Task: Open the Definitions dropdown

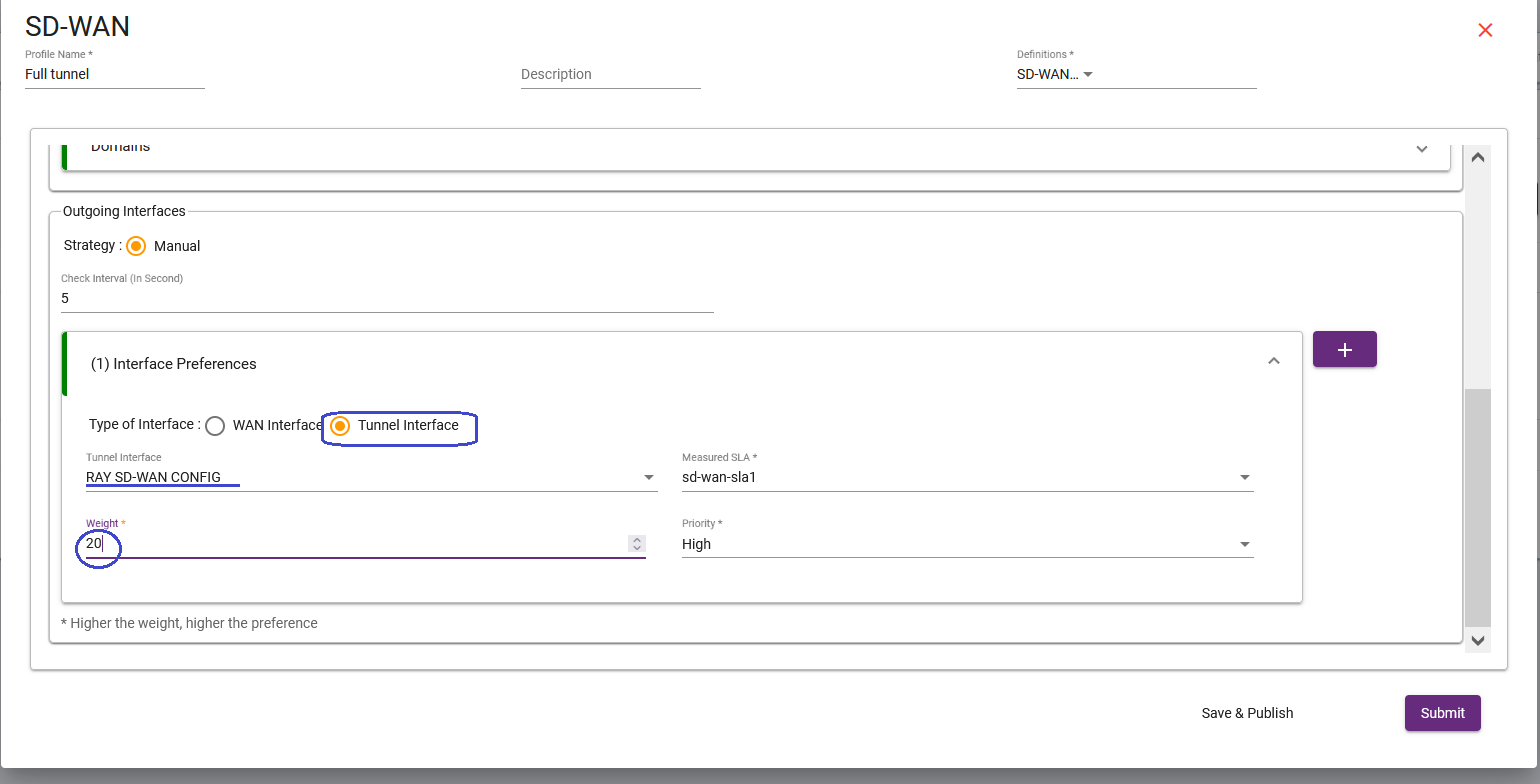Action: point(1136,74)
